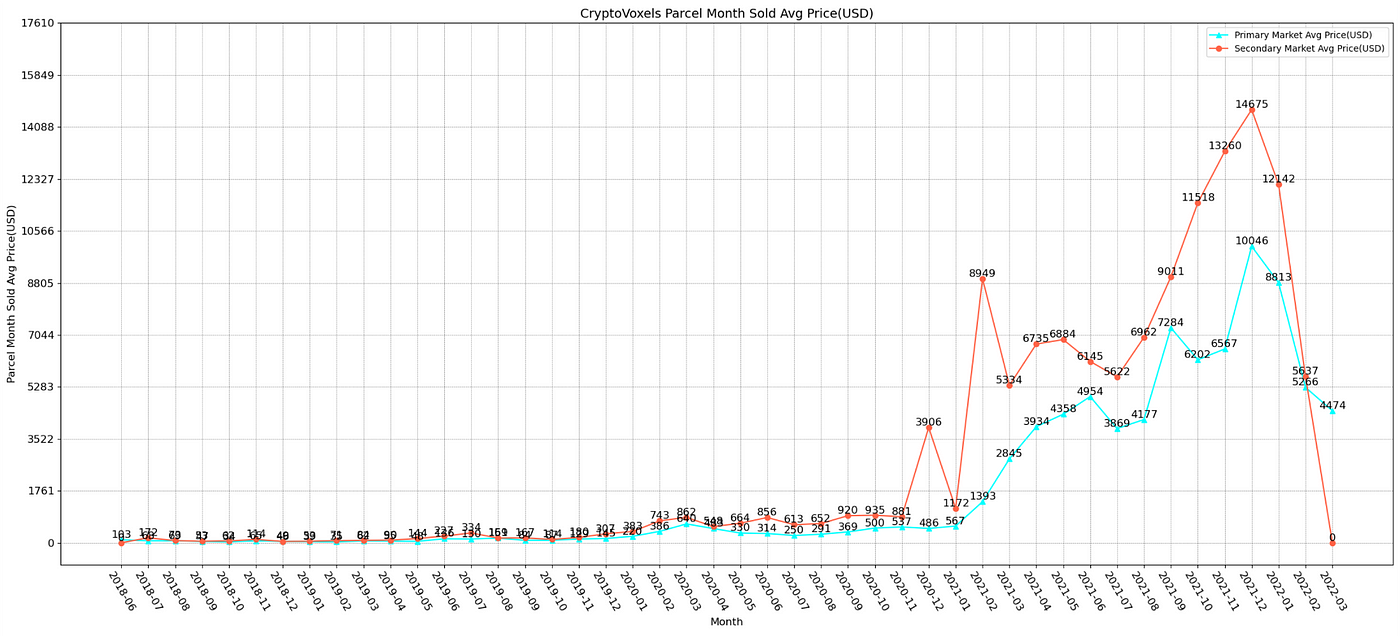The height and width of the screenshot is (636, 1400).
Task: Click the data label 7284
Action: [x=1171, y=322]
